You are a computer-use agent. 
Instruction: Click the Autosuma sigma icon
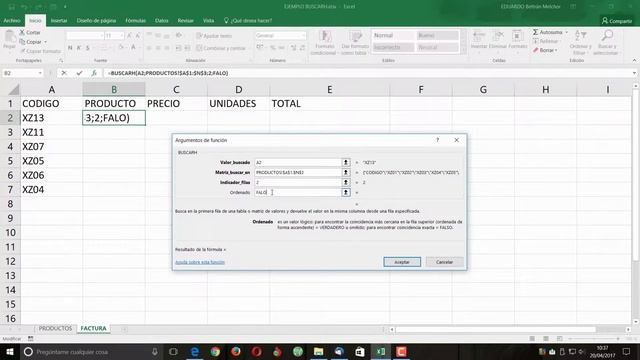(x=536, y=32)
